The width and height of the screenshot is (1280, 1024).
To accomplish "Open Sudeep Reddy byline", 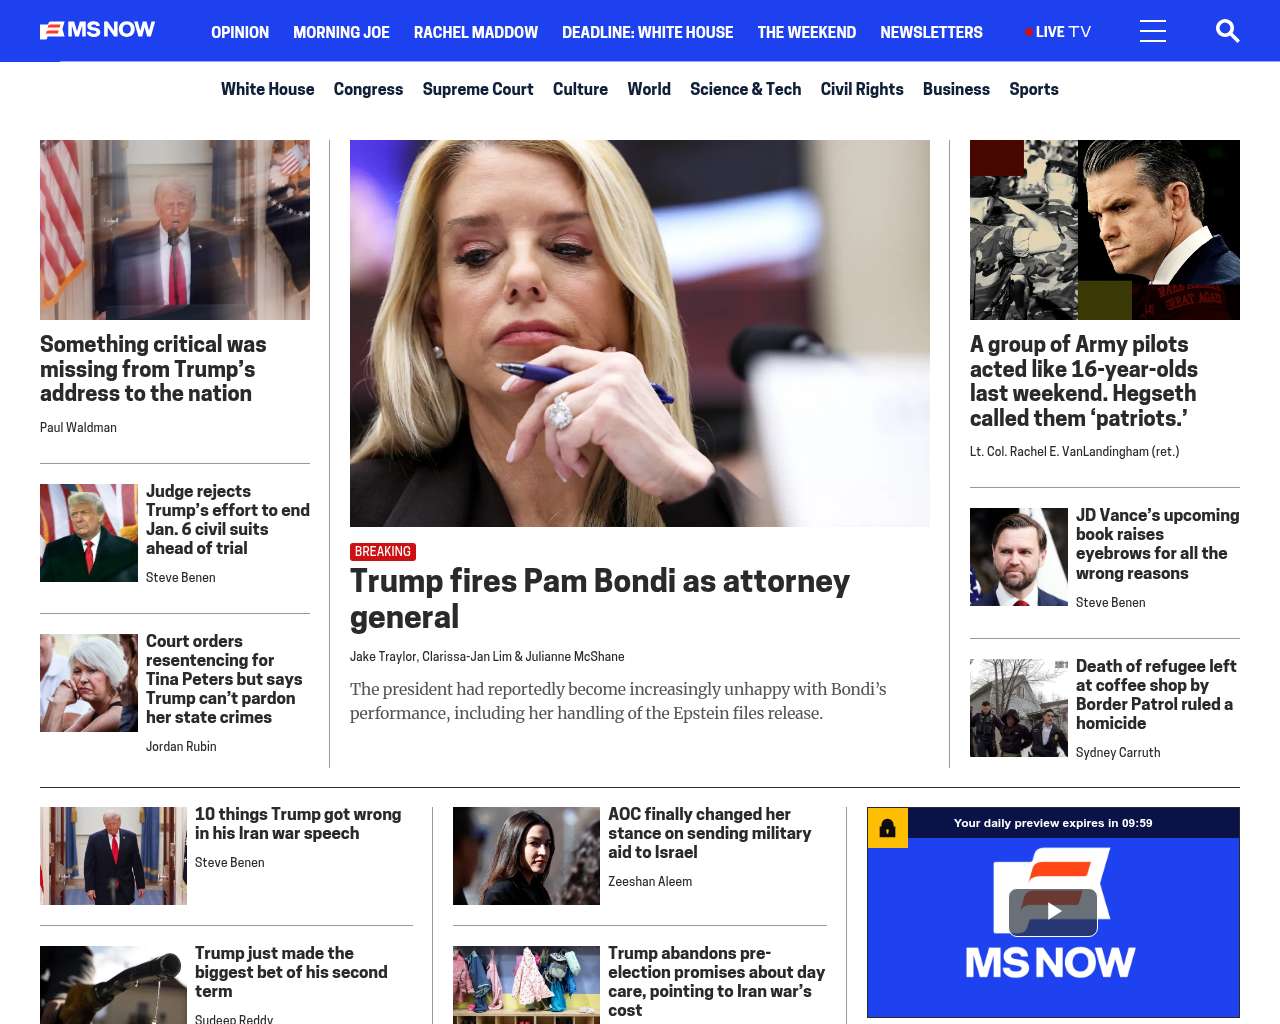I will point(234,1019).
